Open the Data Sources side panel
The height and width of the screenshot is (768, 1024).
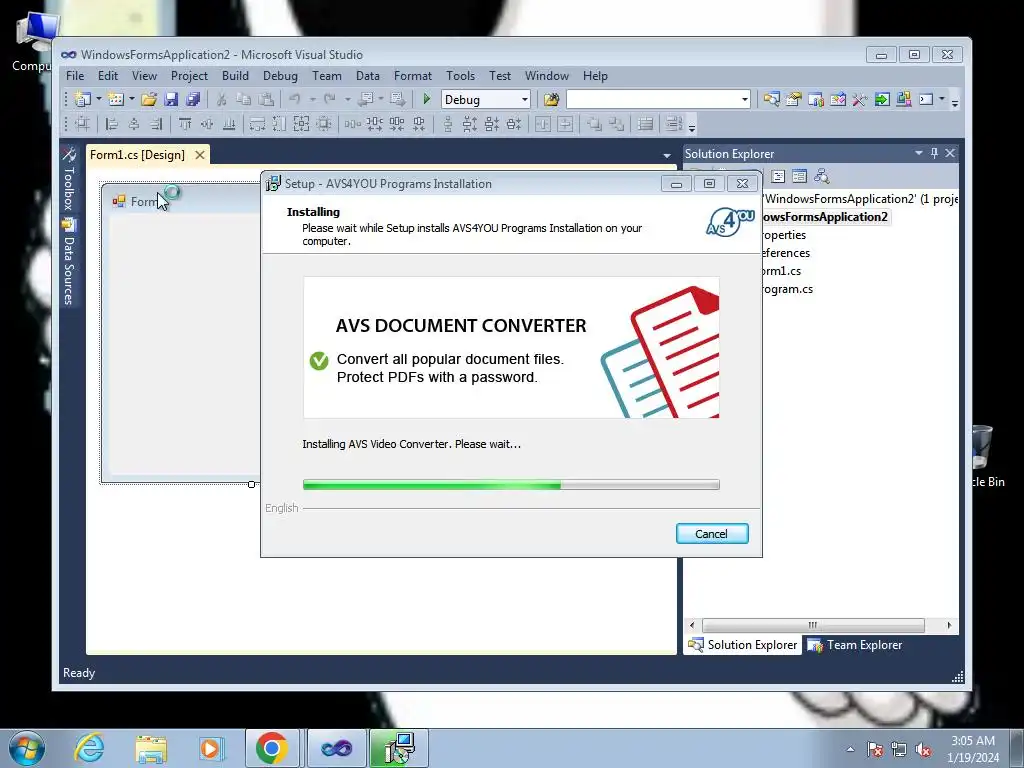click(x=69, y=262)
